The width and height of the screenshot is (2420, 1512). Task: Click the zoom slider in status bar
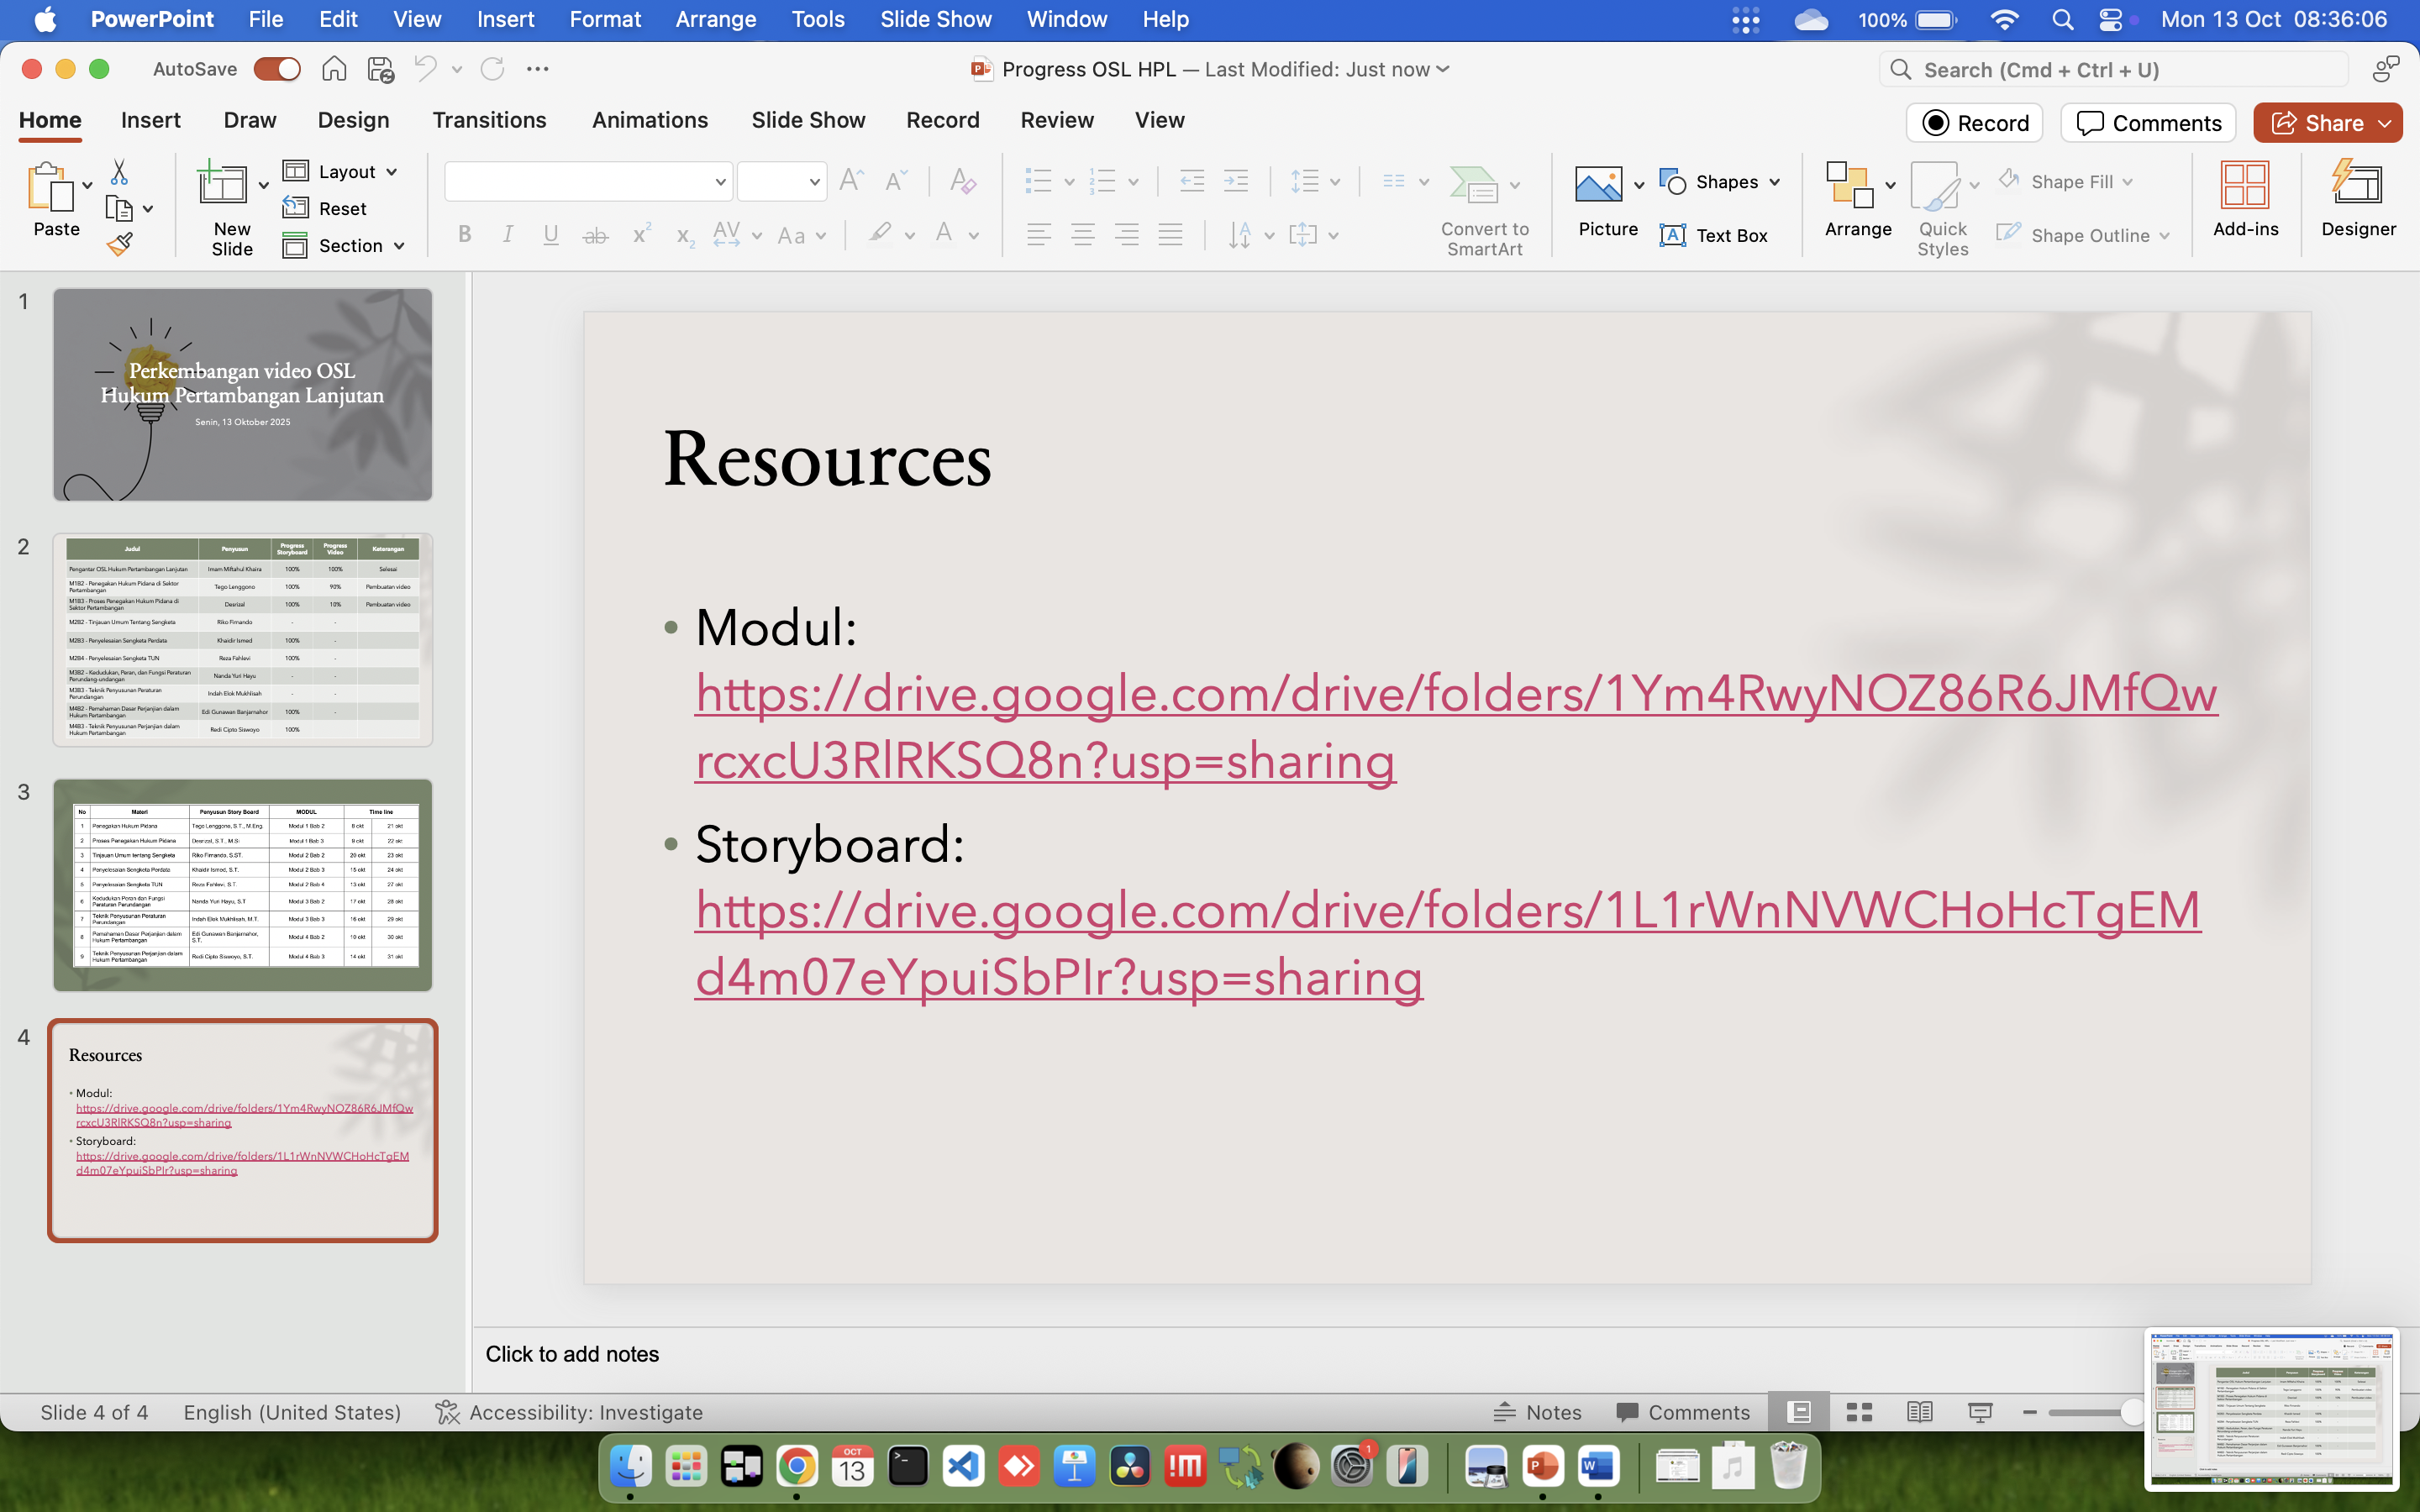[2090, 1412]
